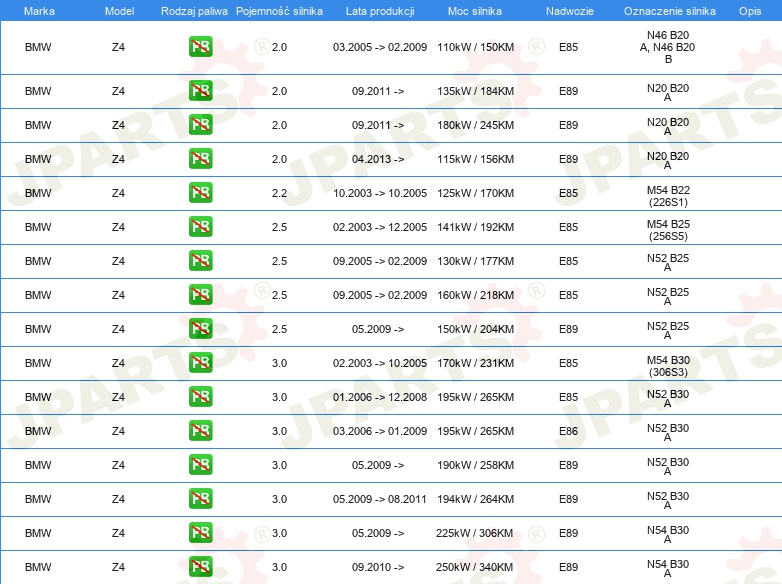The height and width of the screenshot is (584, 782).
Task: Select the 02.2003 -> 12.2005 production years cell
Action: click(x=380, y=227)
